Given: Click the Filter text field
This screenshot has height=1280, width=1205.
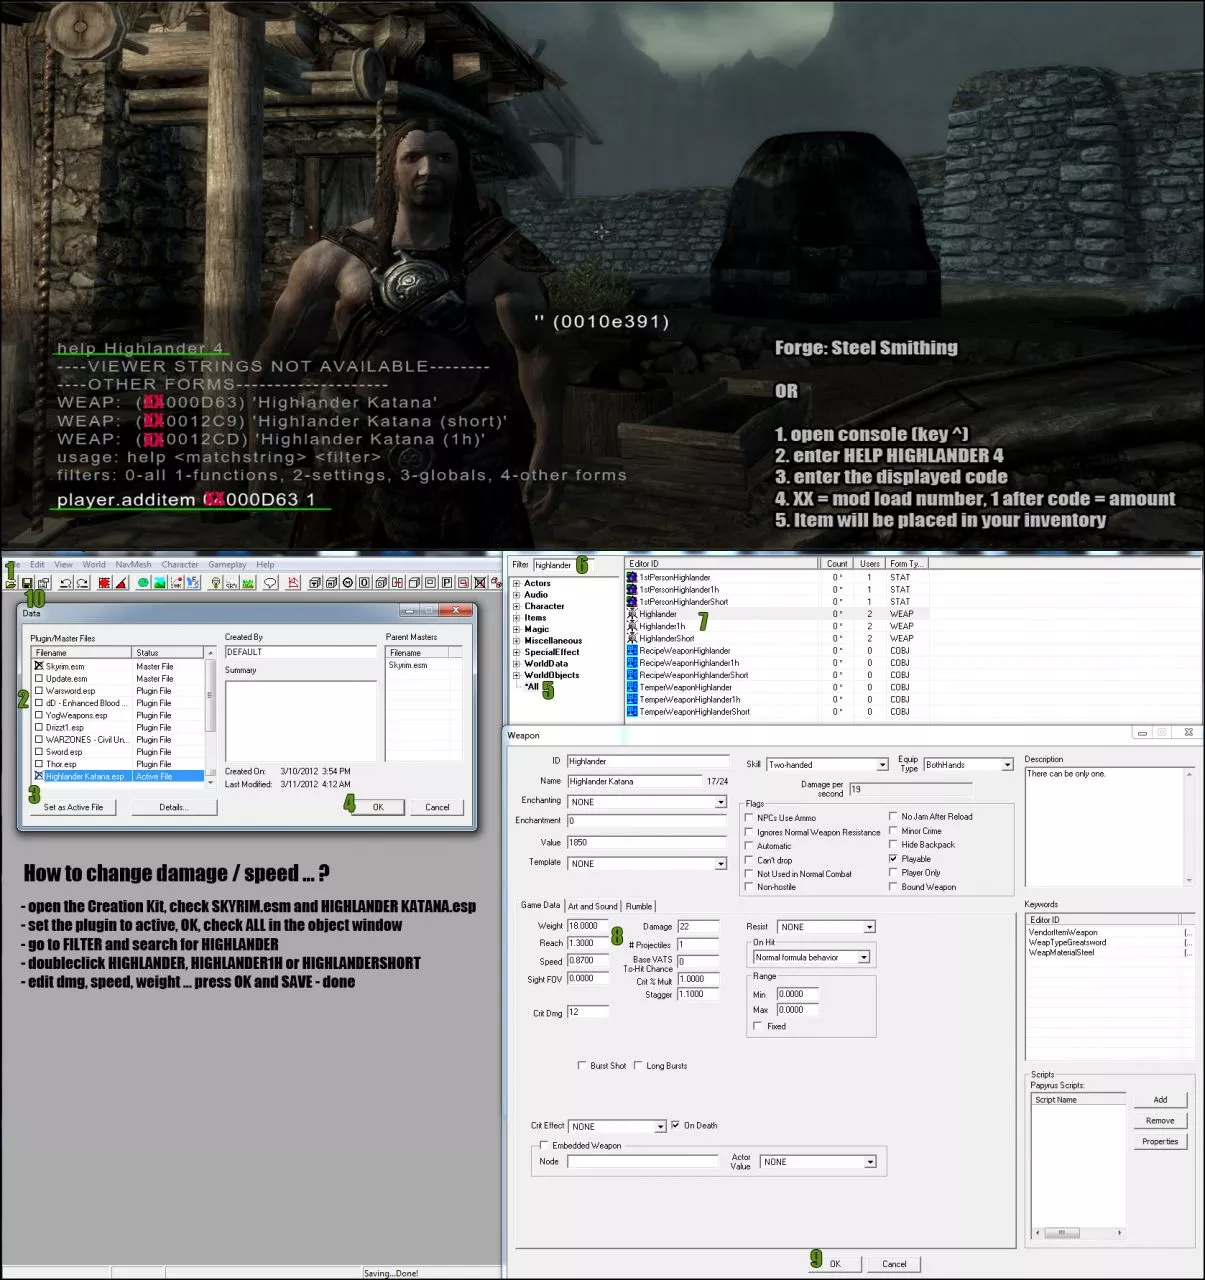Looking at the screenshot, I should [x=563, y=565].
